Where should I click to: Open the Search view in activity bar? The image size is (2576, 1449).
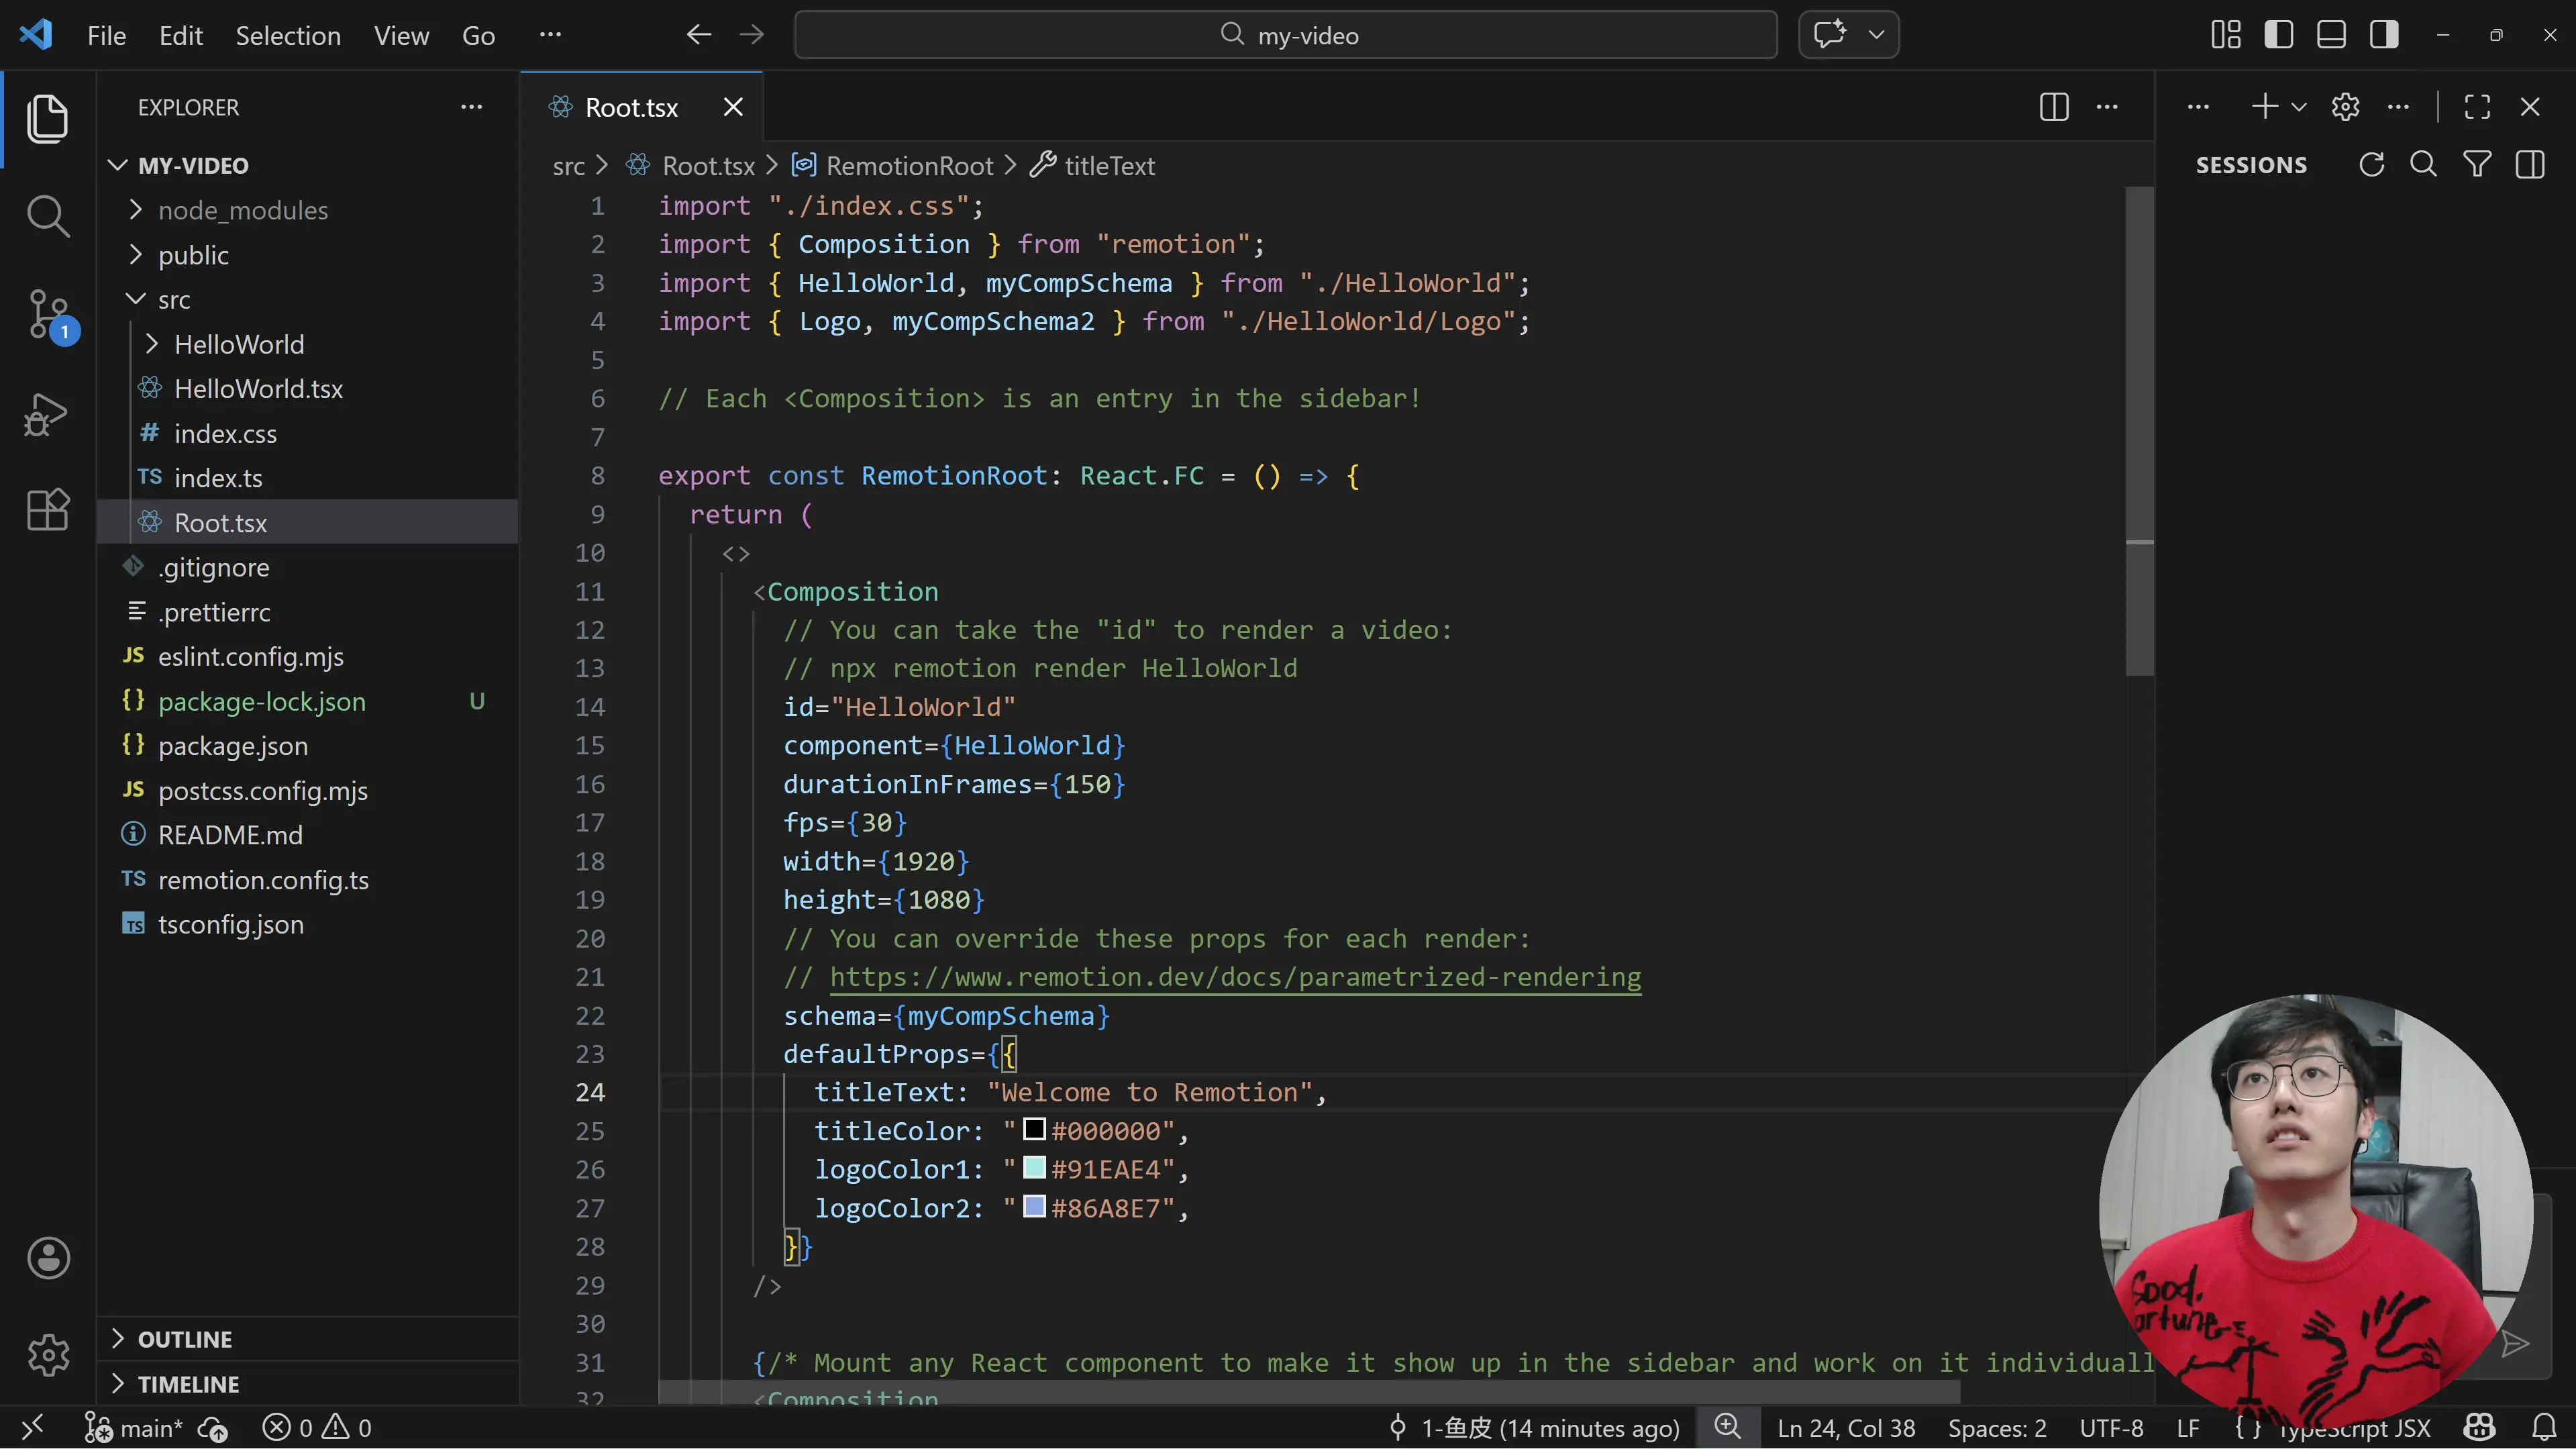[x=47, y=216]
